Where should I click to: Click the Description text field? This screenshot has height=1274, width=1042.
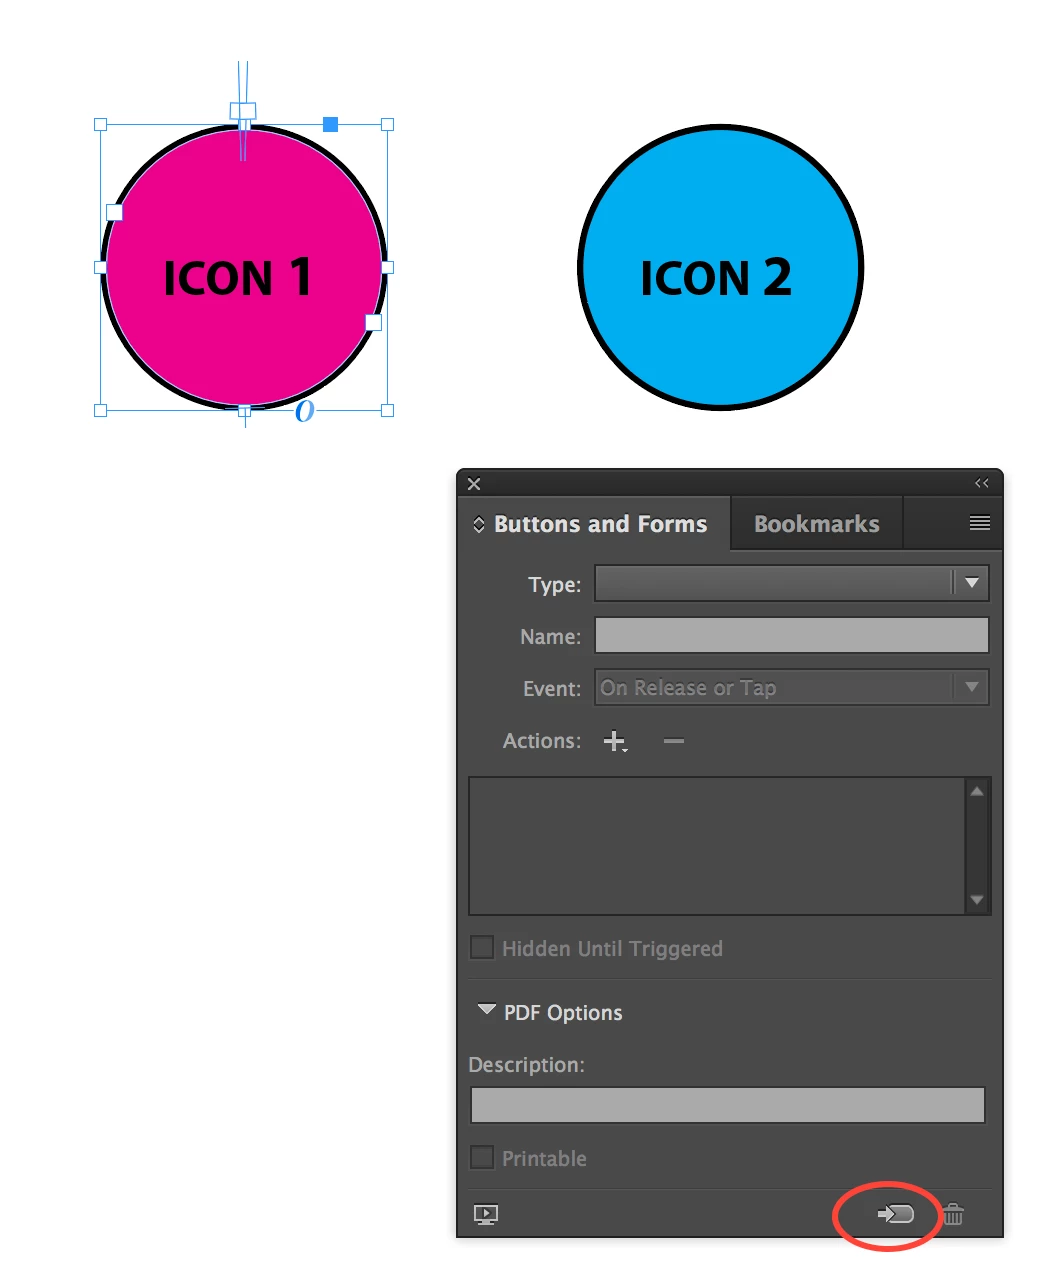pos(728,1105)
